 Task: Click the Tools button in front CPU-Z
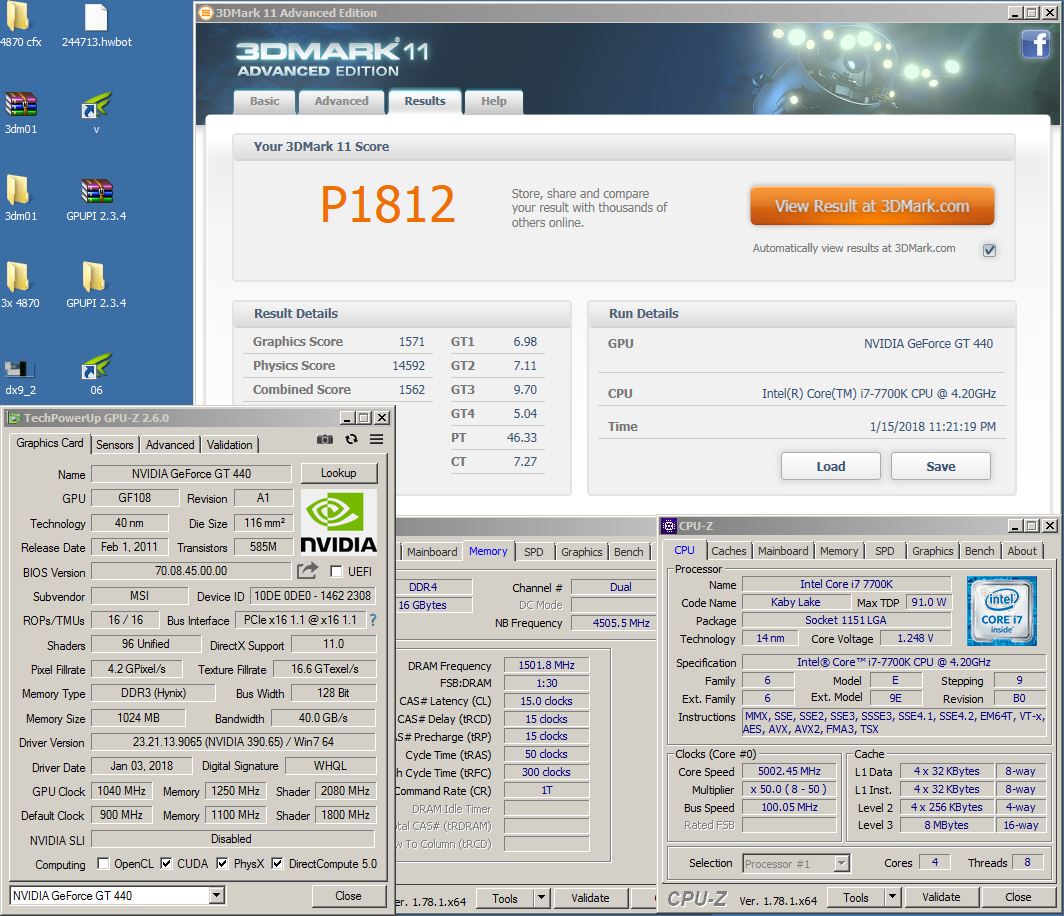click(x=856, y=897)
